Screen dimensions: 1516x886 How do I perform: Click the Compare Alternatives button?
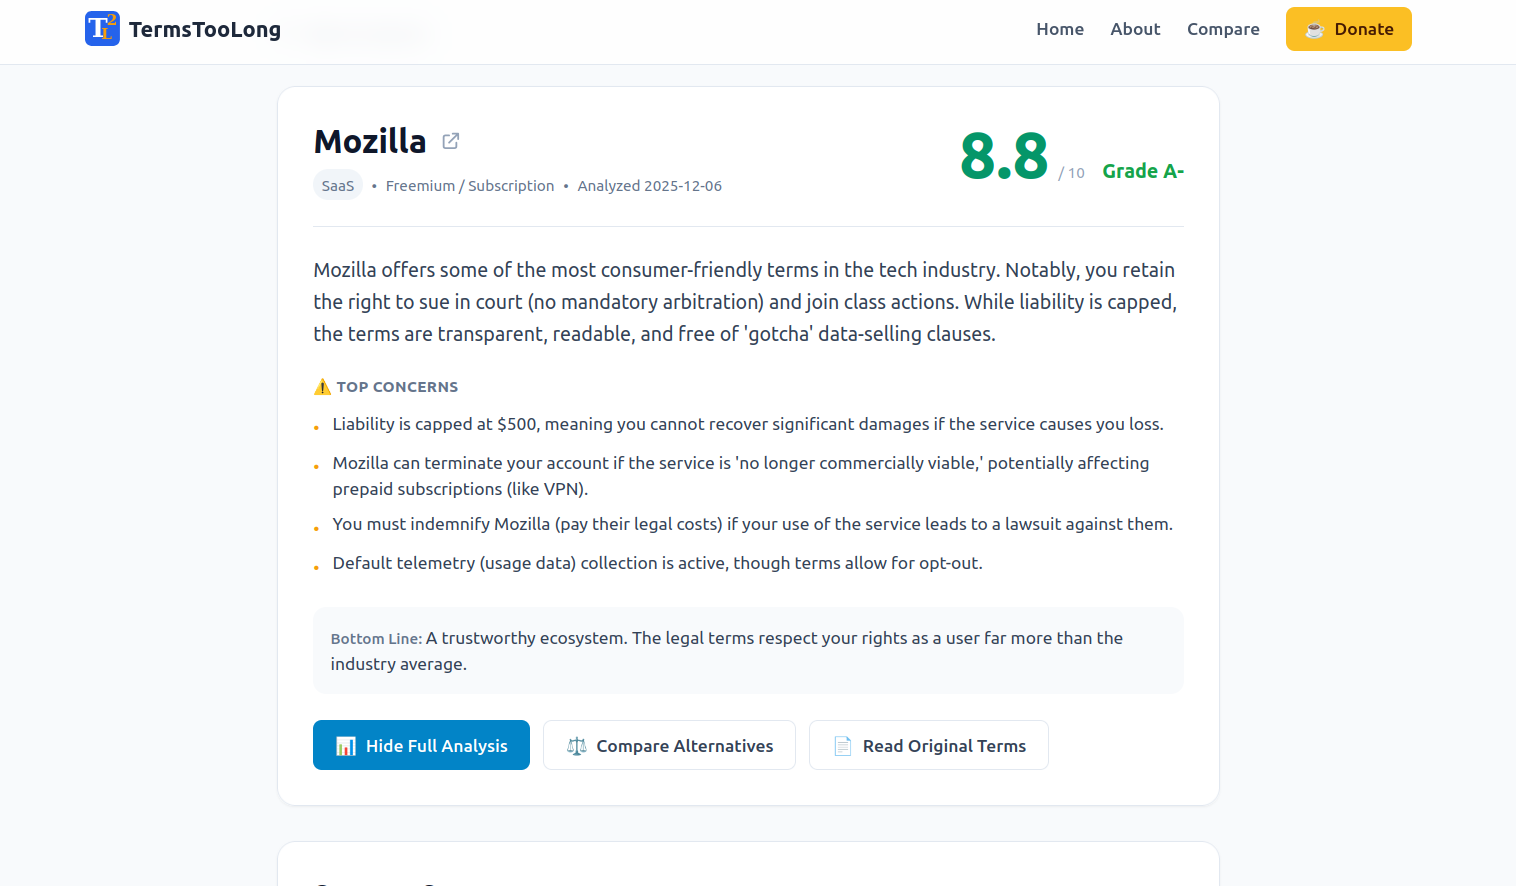tap(669, 745)
